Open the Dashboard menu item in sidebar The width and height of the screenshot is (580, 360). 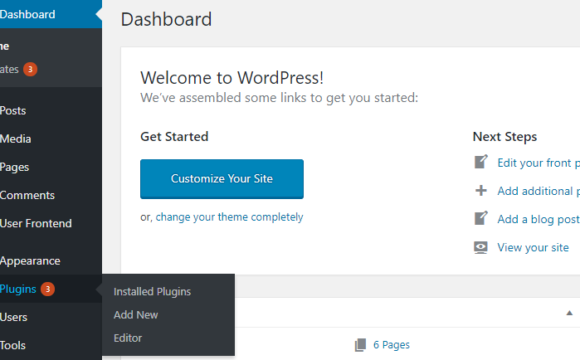point(51,14)
